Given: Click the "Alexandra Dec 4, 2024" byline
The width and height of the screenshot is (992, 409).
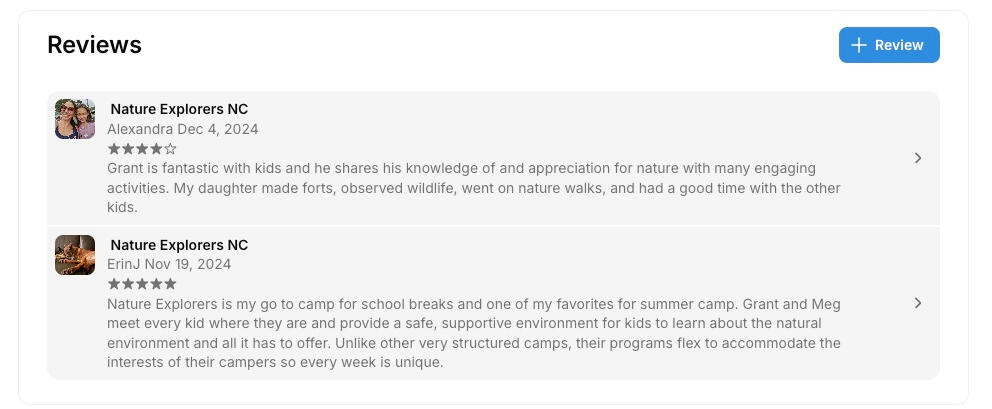Looking at the screenshot, I should [183, 129].
